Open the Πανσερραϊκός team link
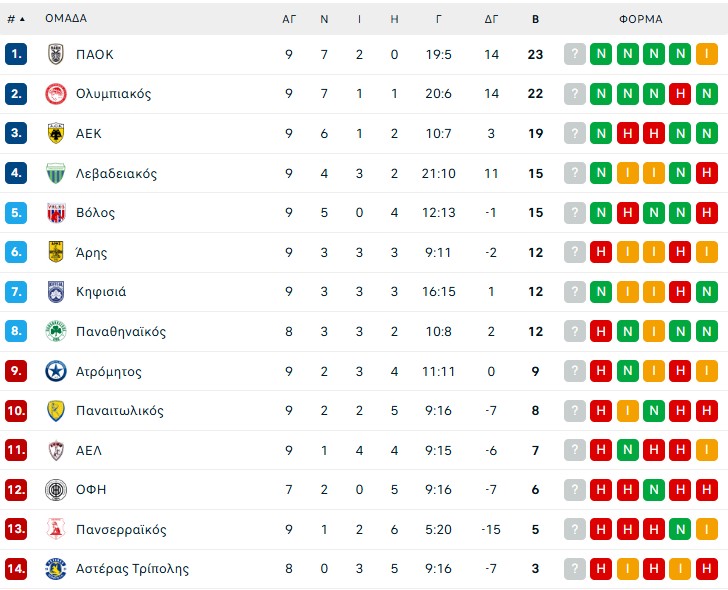This screenshot has height=590, width=728. click(121, 530)
